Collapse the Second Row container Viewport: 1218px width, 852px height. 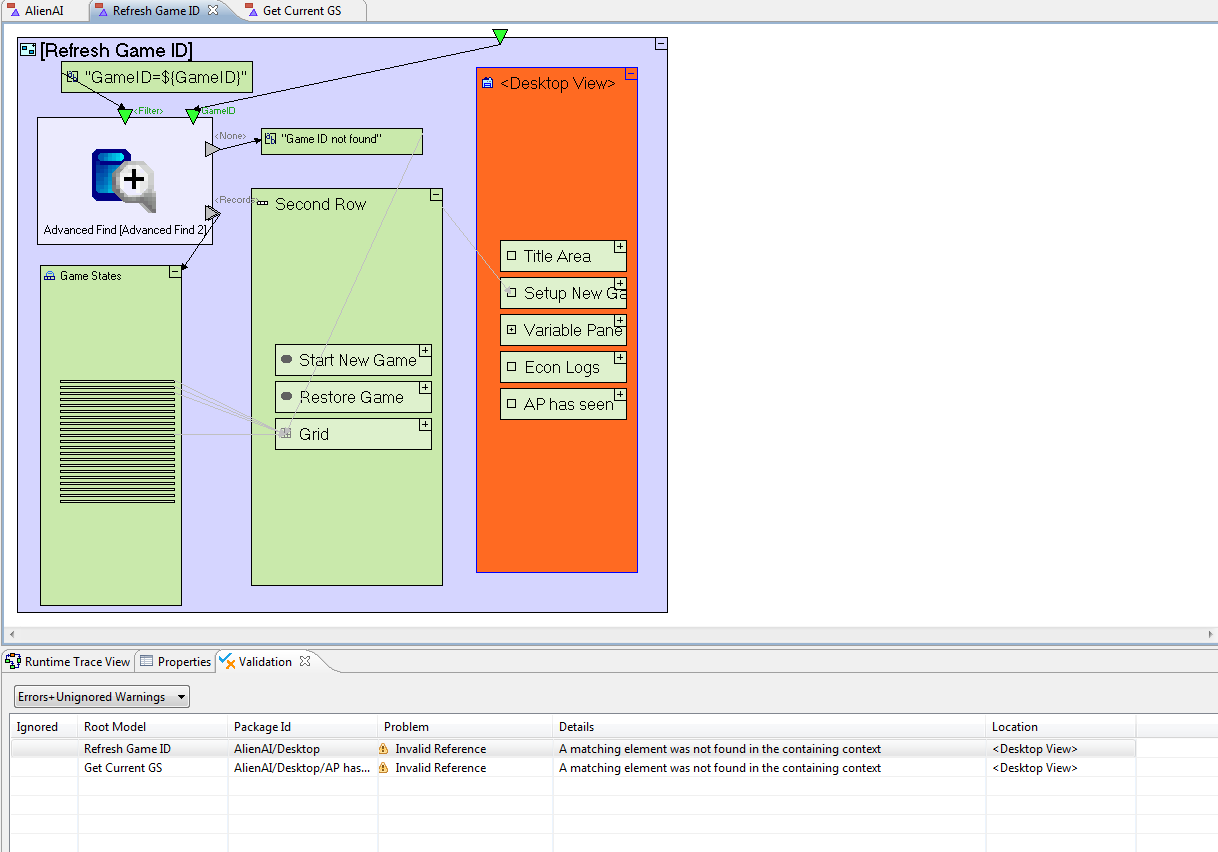(x=436, y=195)
